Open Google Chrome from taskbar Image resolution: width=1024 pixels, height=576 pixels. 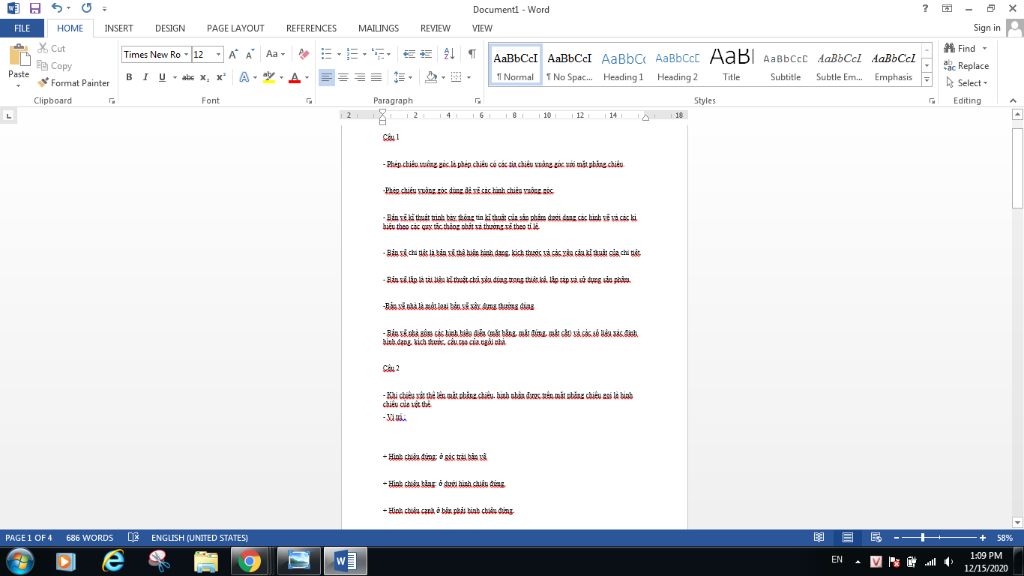tap(249, 561)
